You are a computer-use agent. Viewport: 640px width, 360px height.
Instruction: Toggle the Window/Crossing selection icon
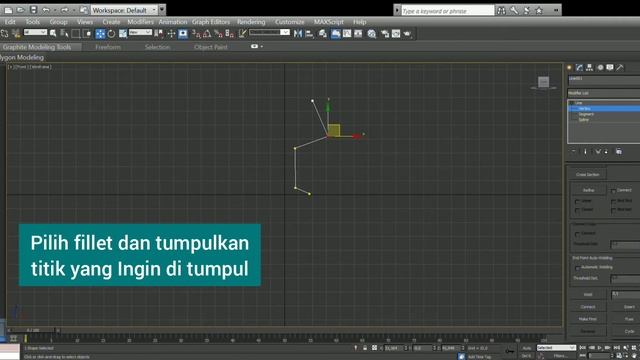pos(87,34)
